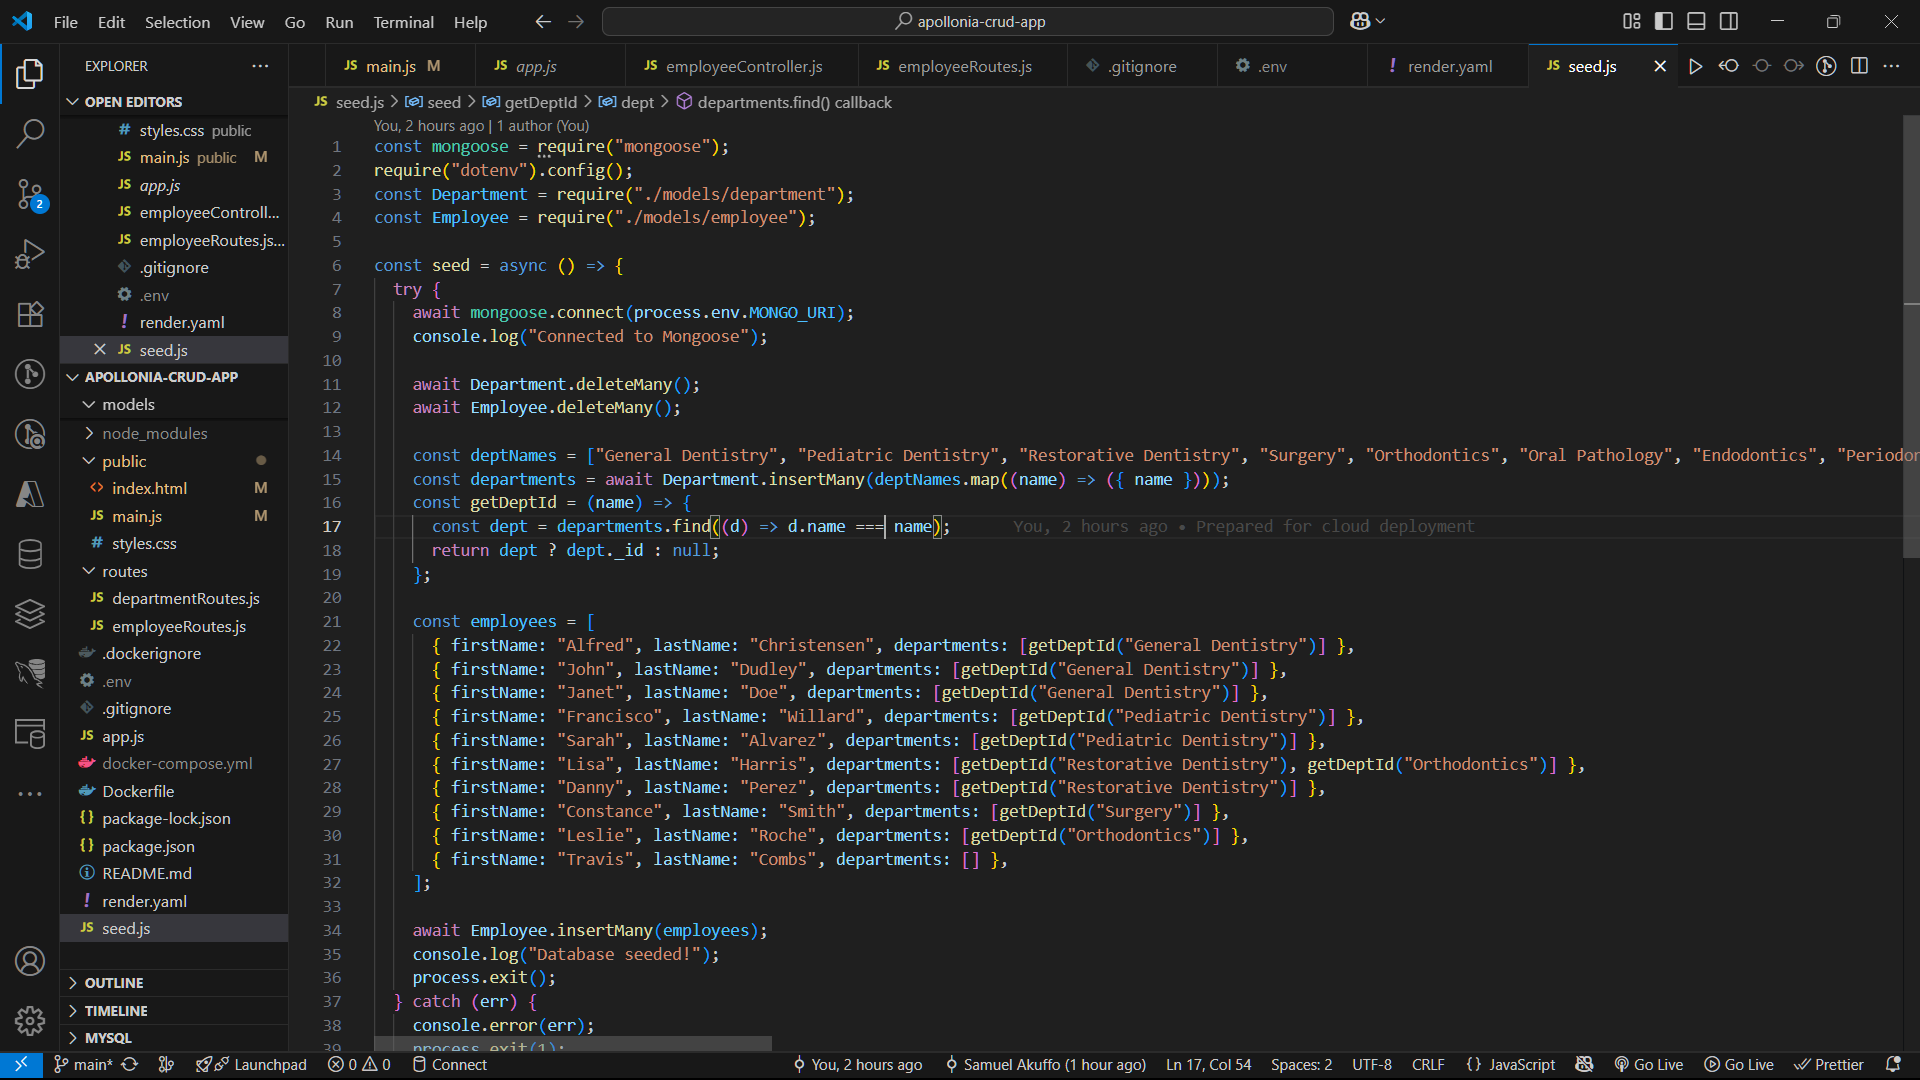Click Ln 17, Col 54 cursor position
This screenshot has height=1080, width=1920.
[1208, 1065]
